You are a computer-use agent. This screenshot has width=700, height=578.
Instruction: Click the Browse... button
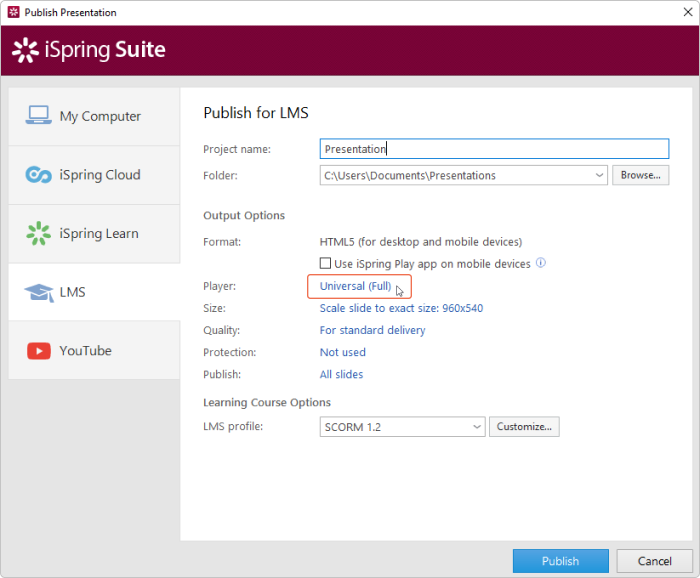tap(640, 175)
